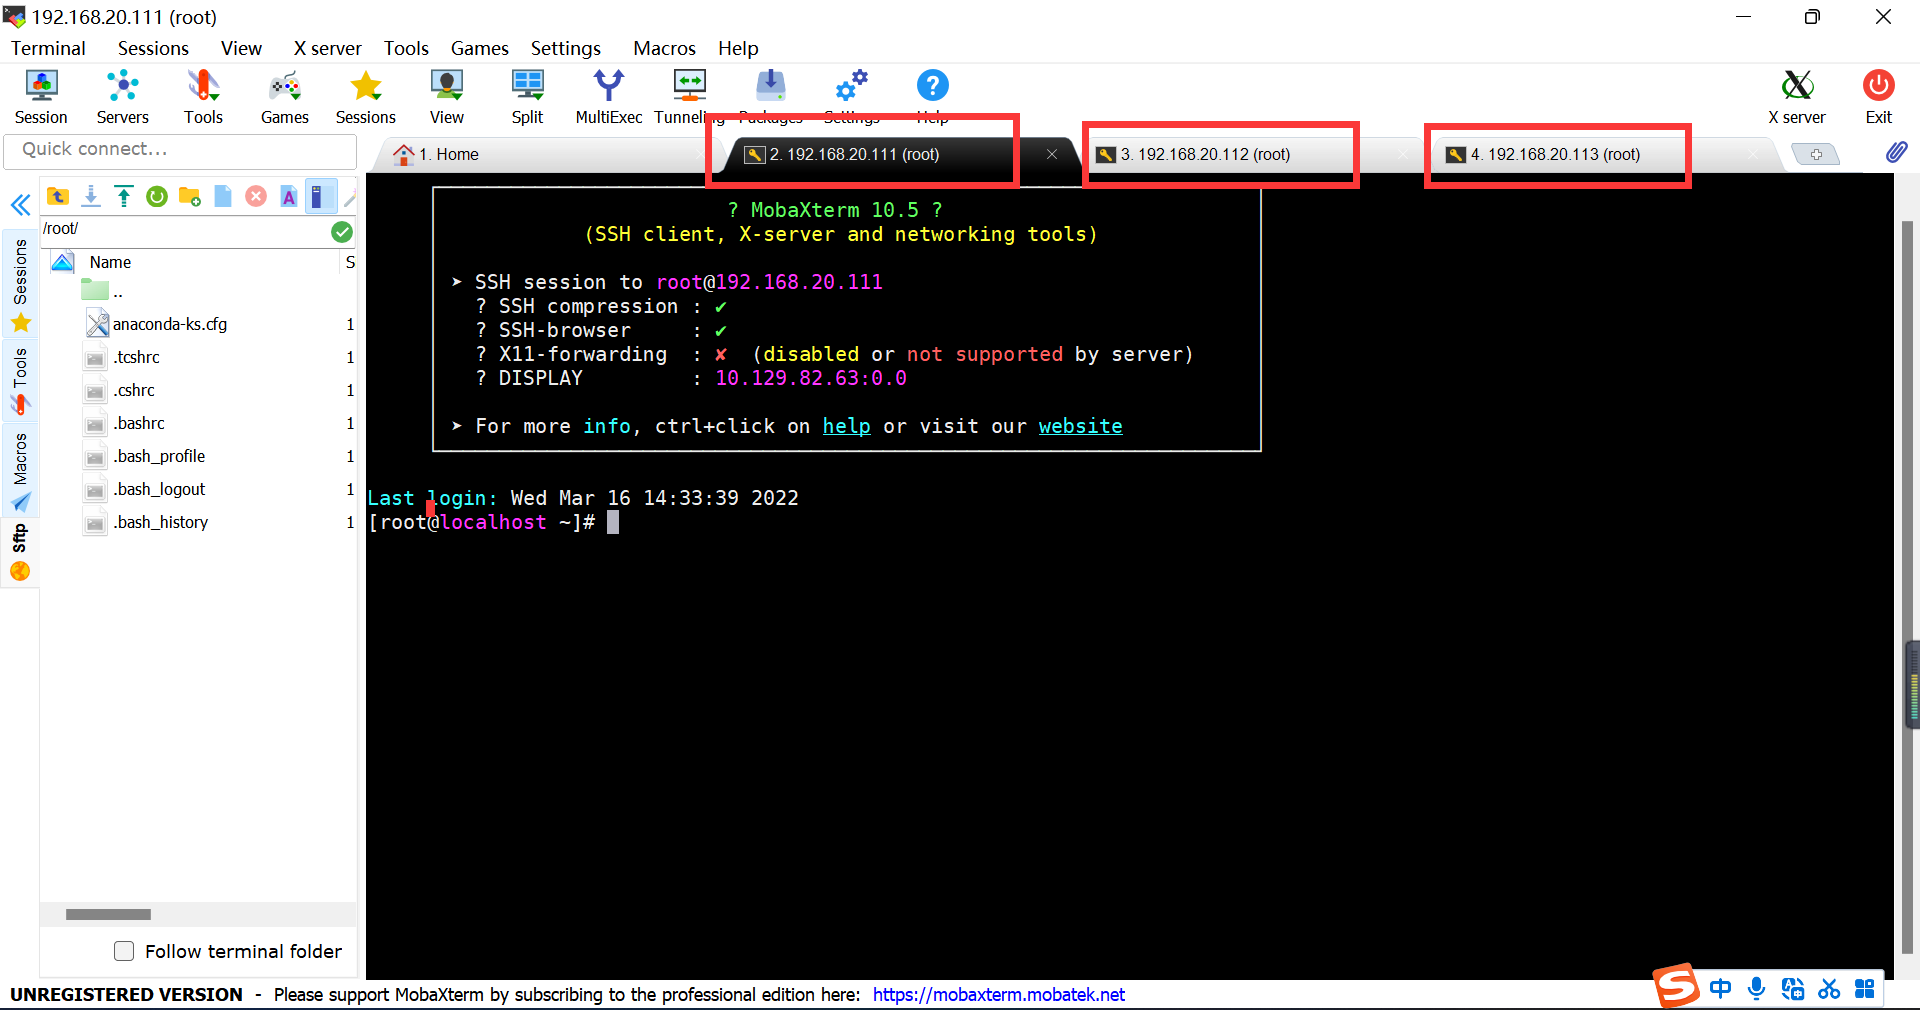Image resolution: width=1920 pixels, height=1010 pixels.
Task: Open the Help menu in menu bar
Action: point(738,48)
